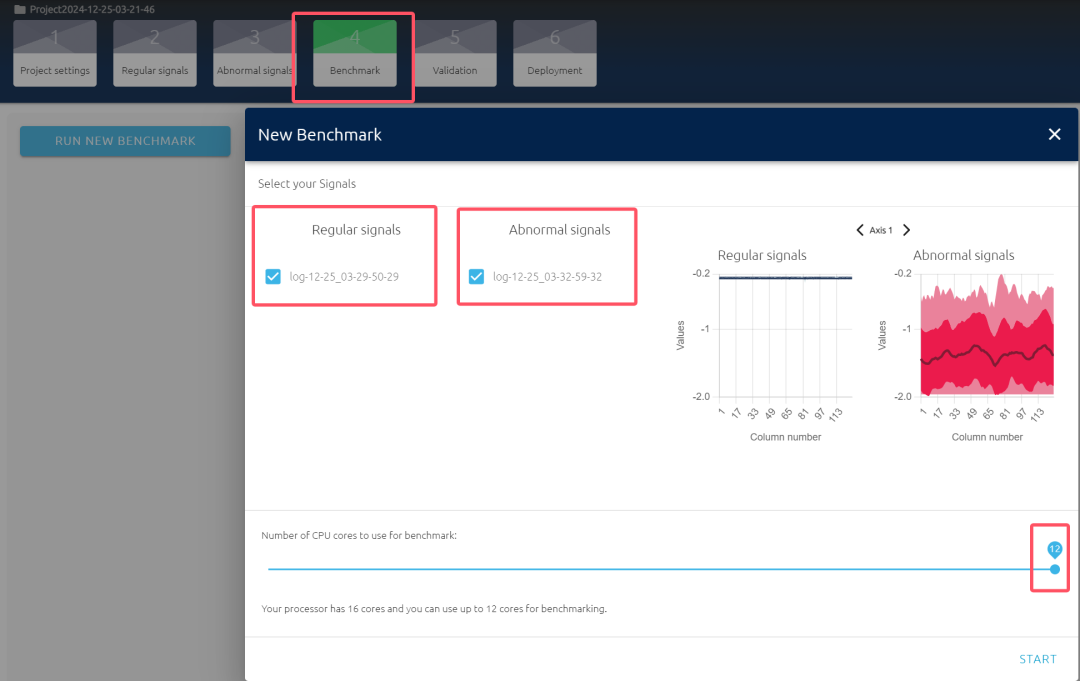Click the regular signal file name label
Screen dimensions: 1080x681
(344, 277)
